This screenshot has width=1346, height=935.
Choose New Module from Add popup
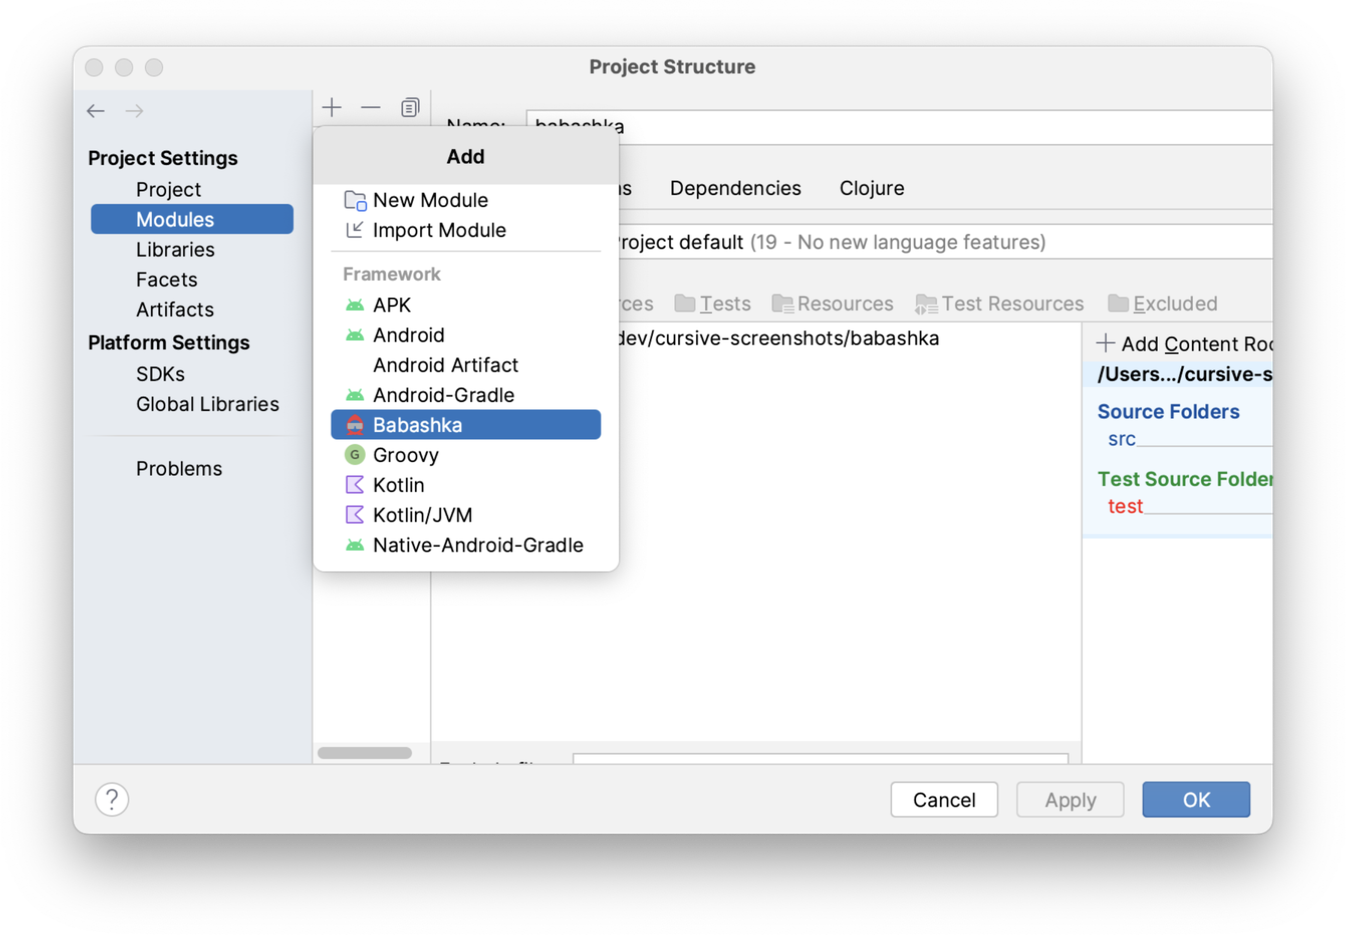click(466, 200)
